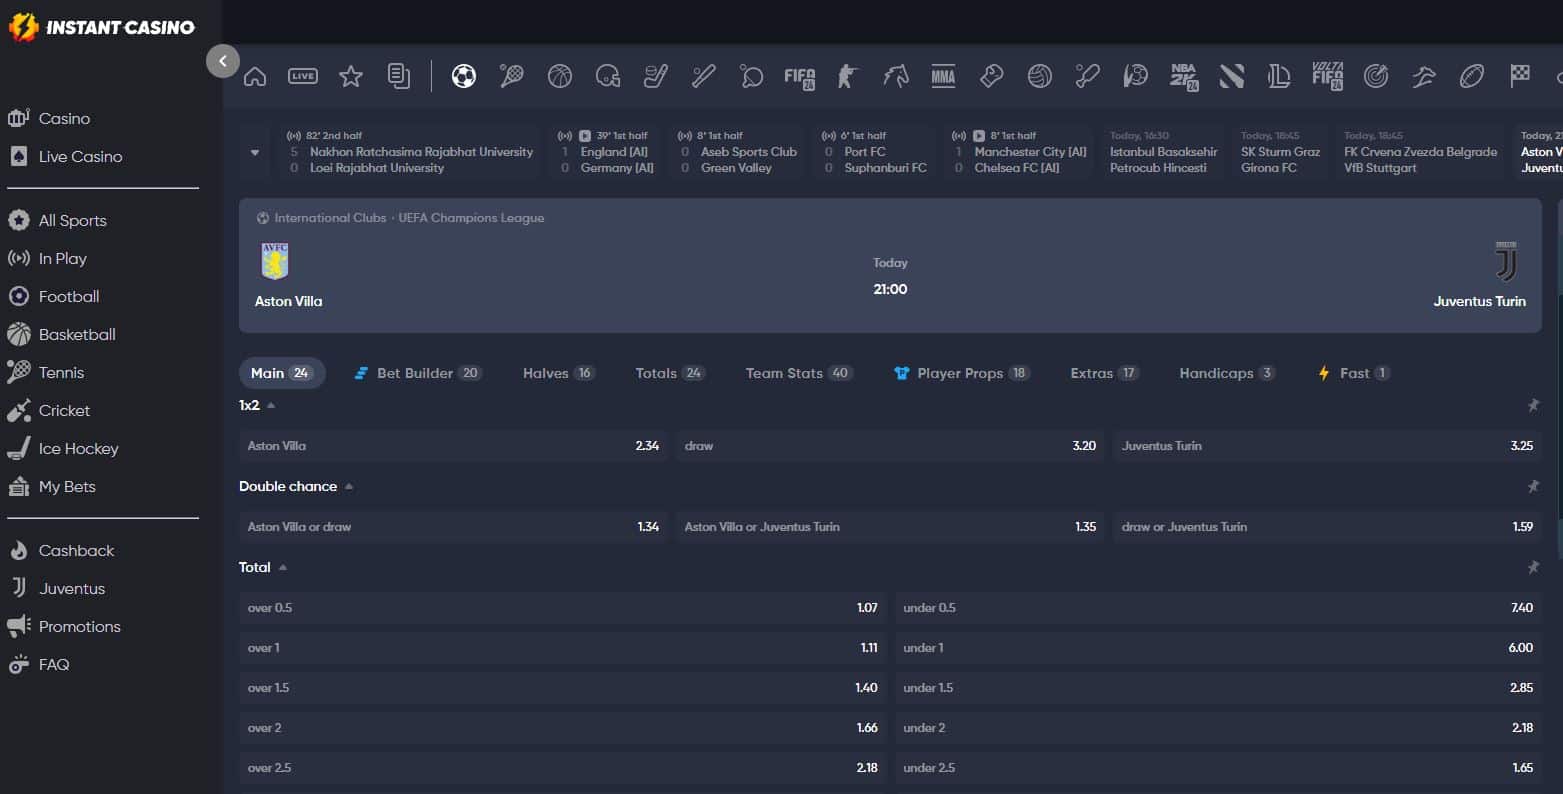
Task: Open Juventus sidebar link
Action: pyautogui.click(x=71, y=588)
